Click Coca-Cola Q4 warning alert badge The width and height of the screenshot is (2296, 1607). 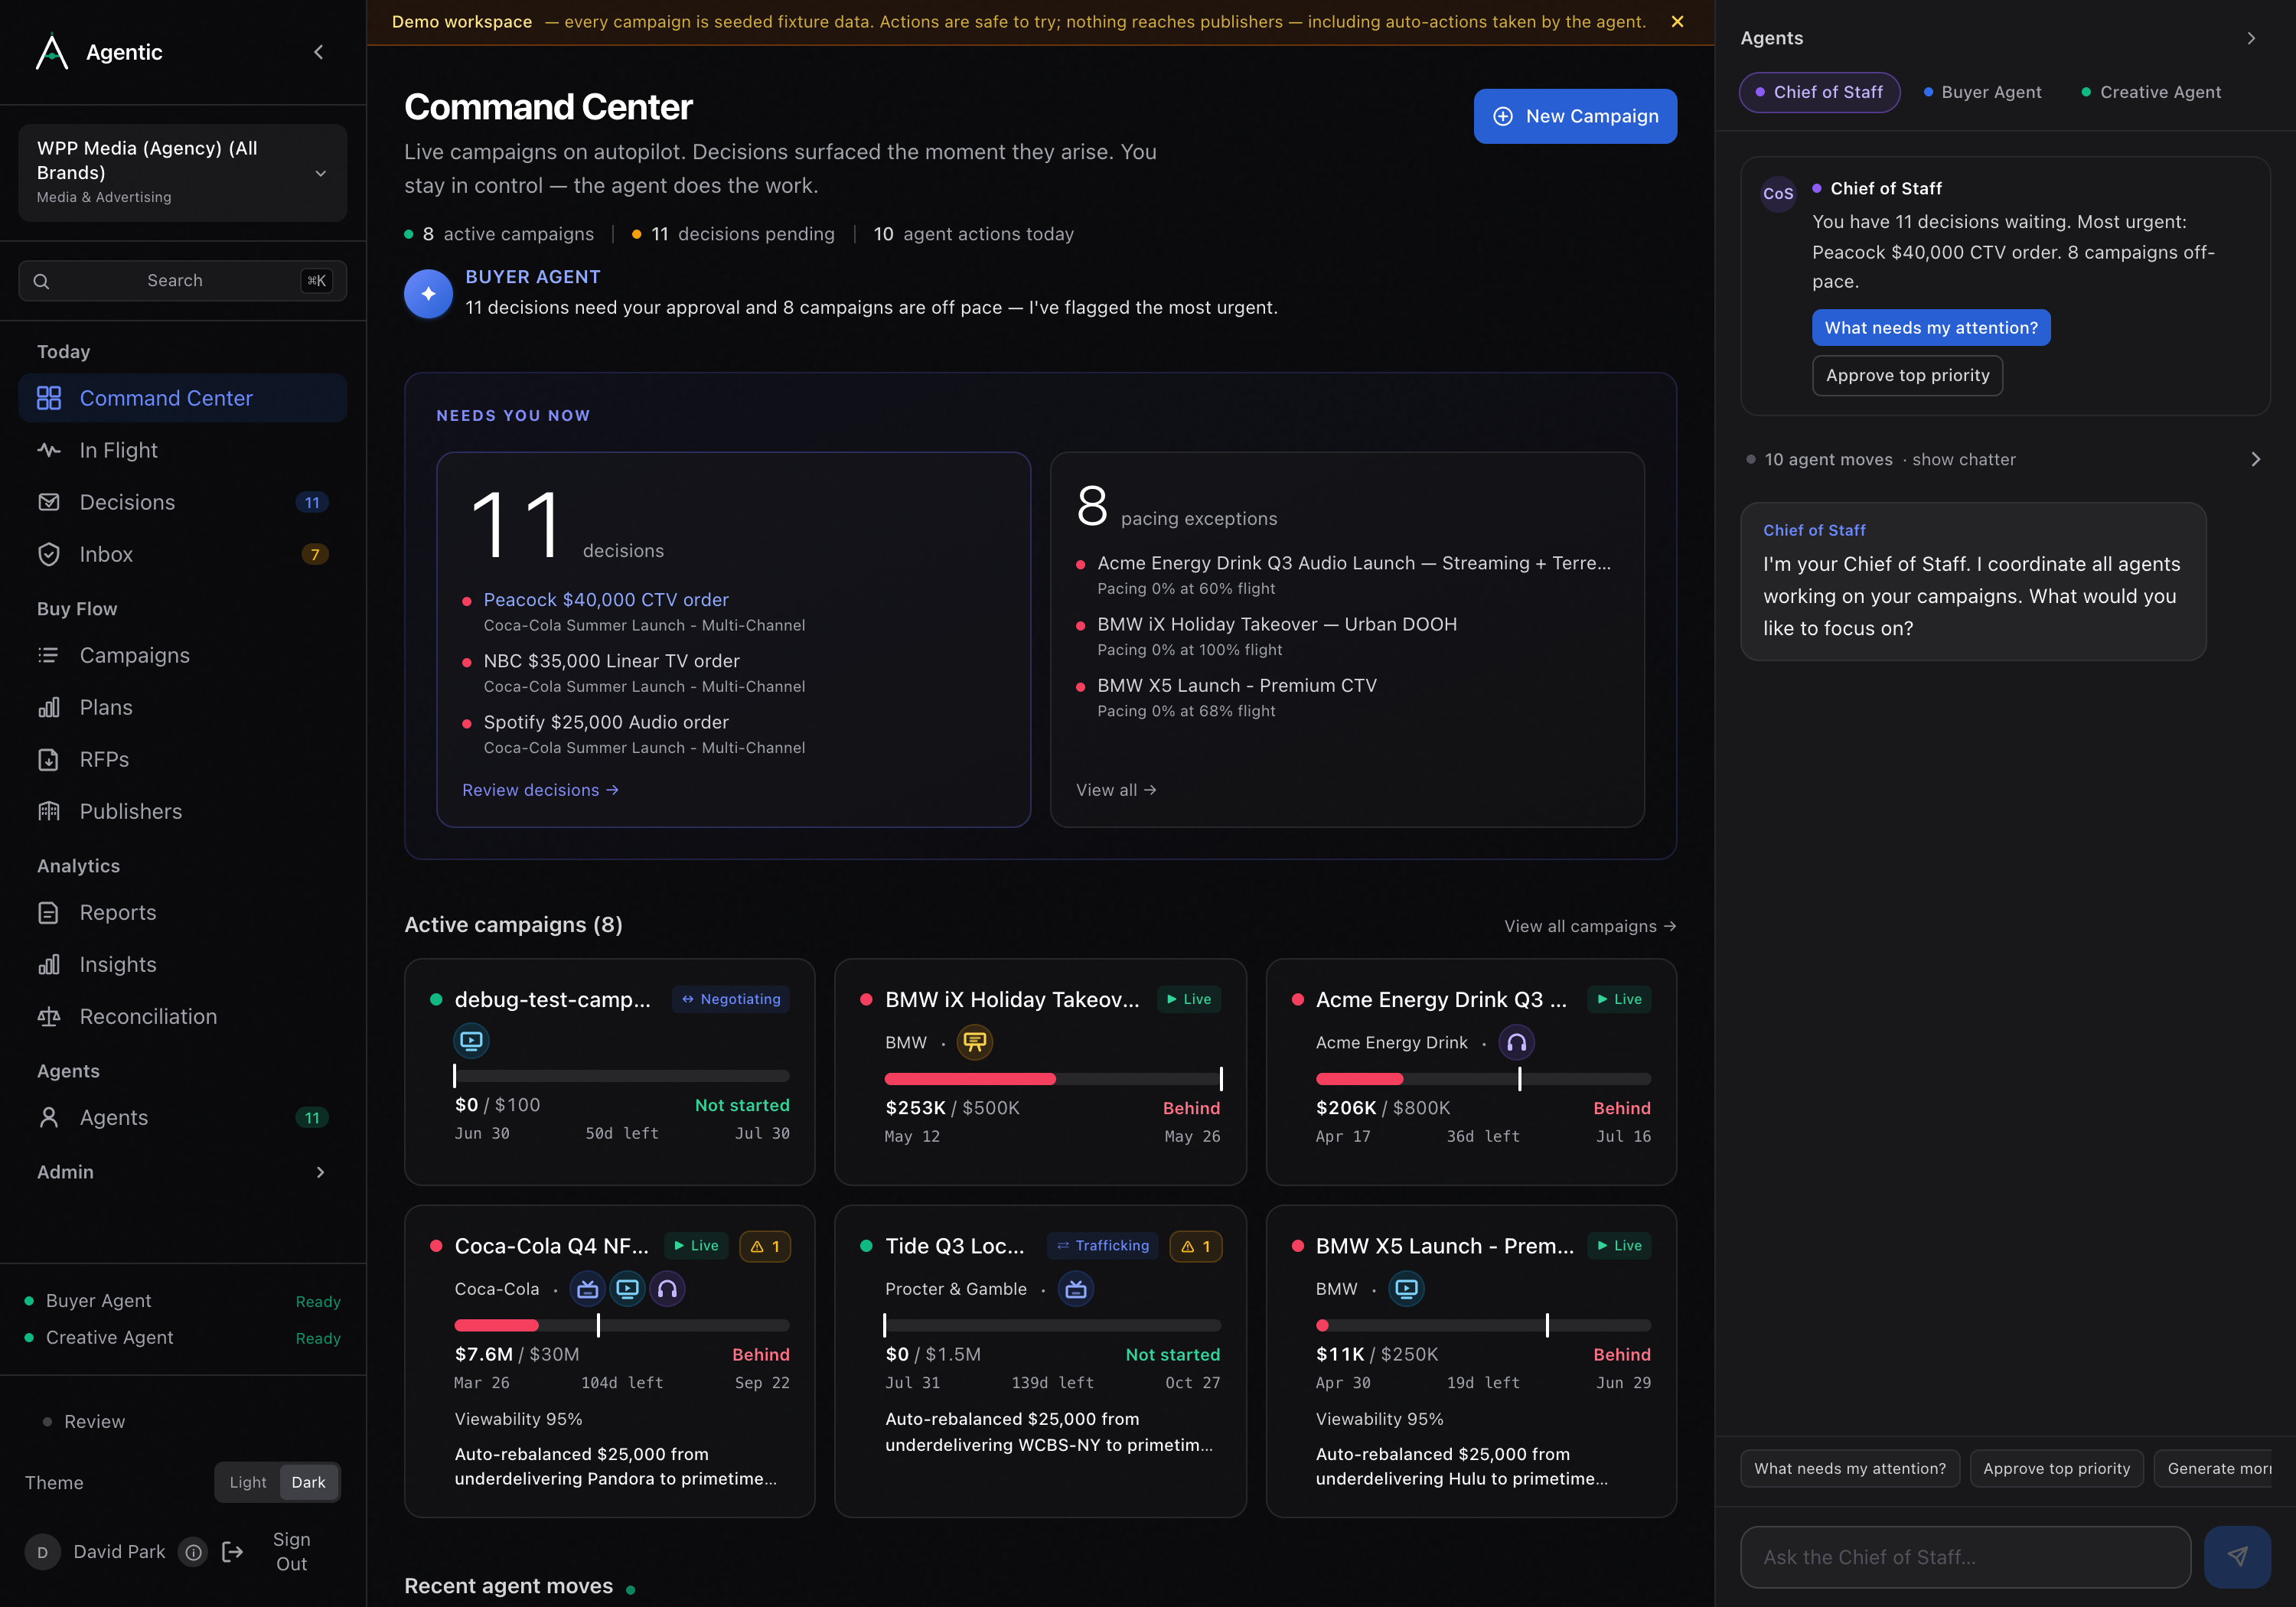(x=765, y=1246)
